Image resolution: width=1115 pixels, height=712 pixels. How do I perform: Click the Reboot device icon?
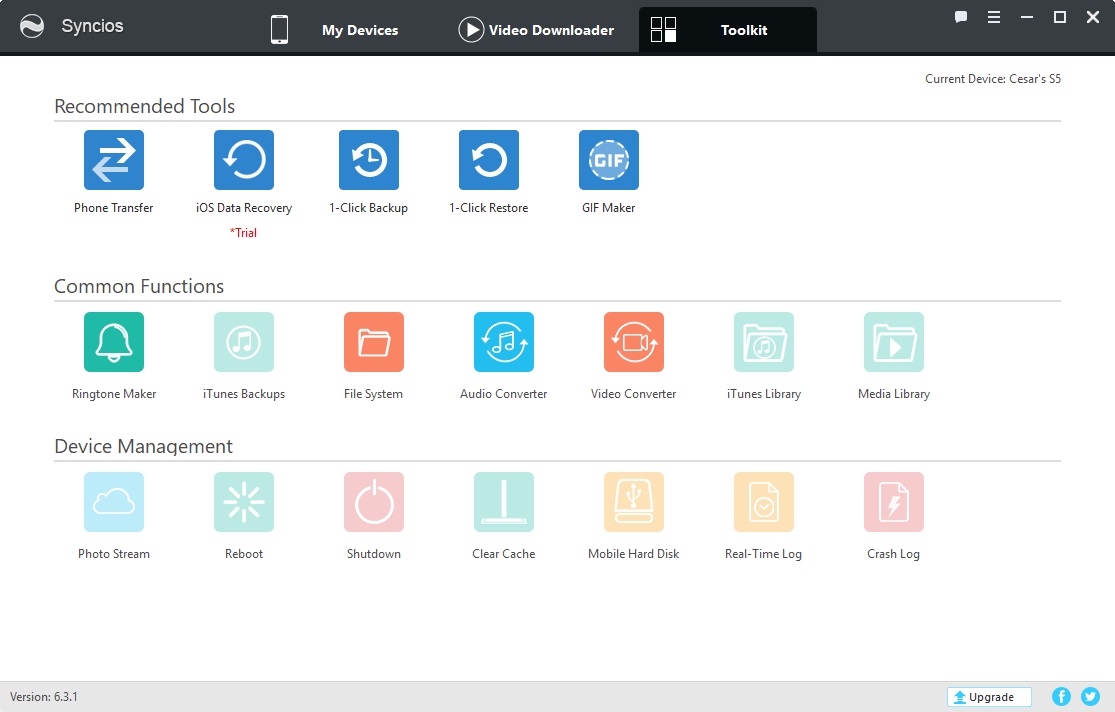tap(244, 502)
